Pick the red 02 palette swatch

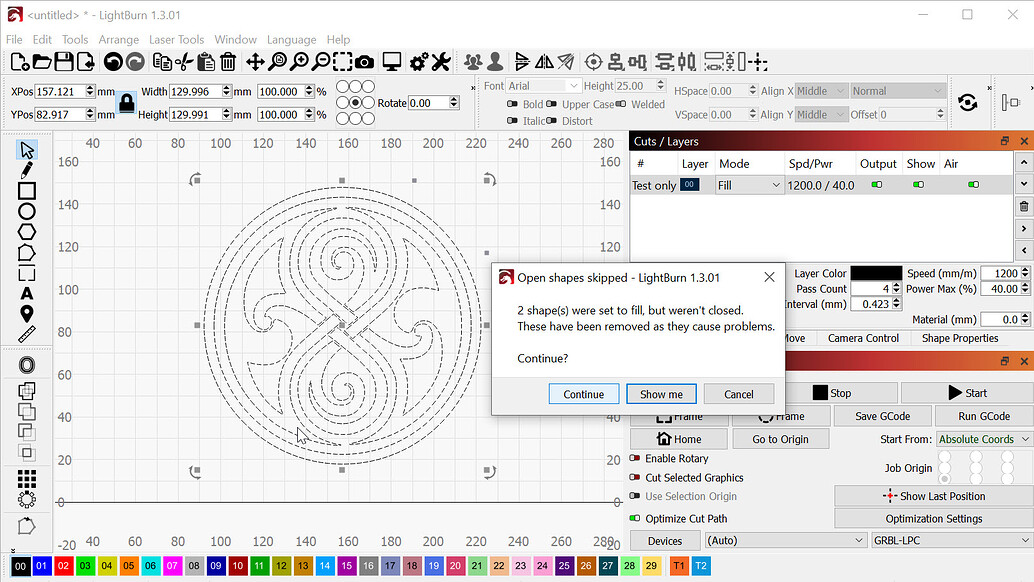click(x=63, y=566)
